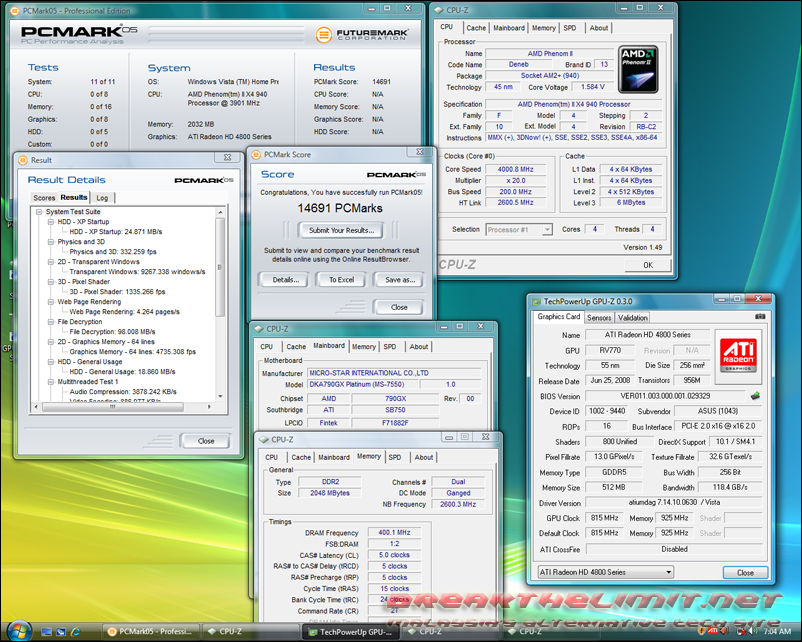Open the Windows Start orb
Image resolution: width=802 pixels, height=642 pixels.
coord(18,631)
